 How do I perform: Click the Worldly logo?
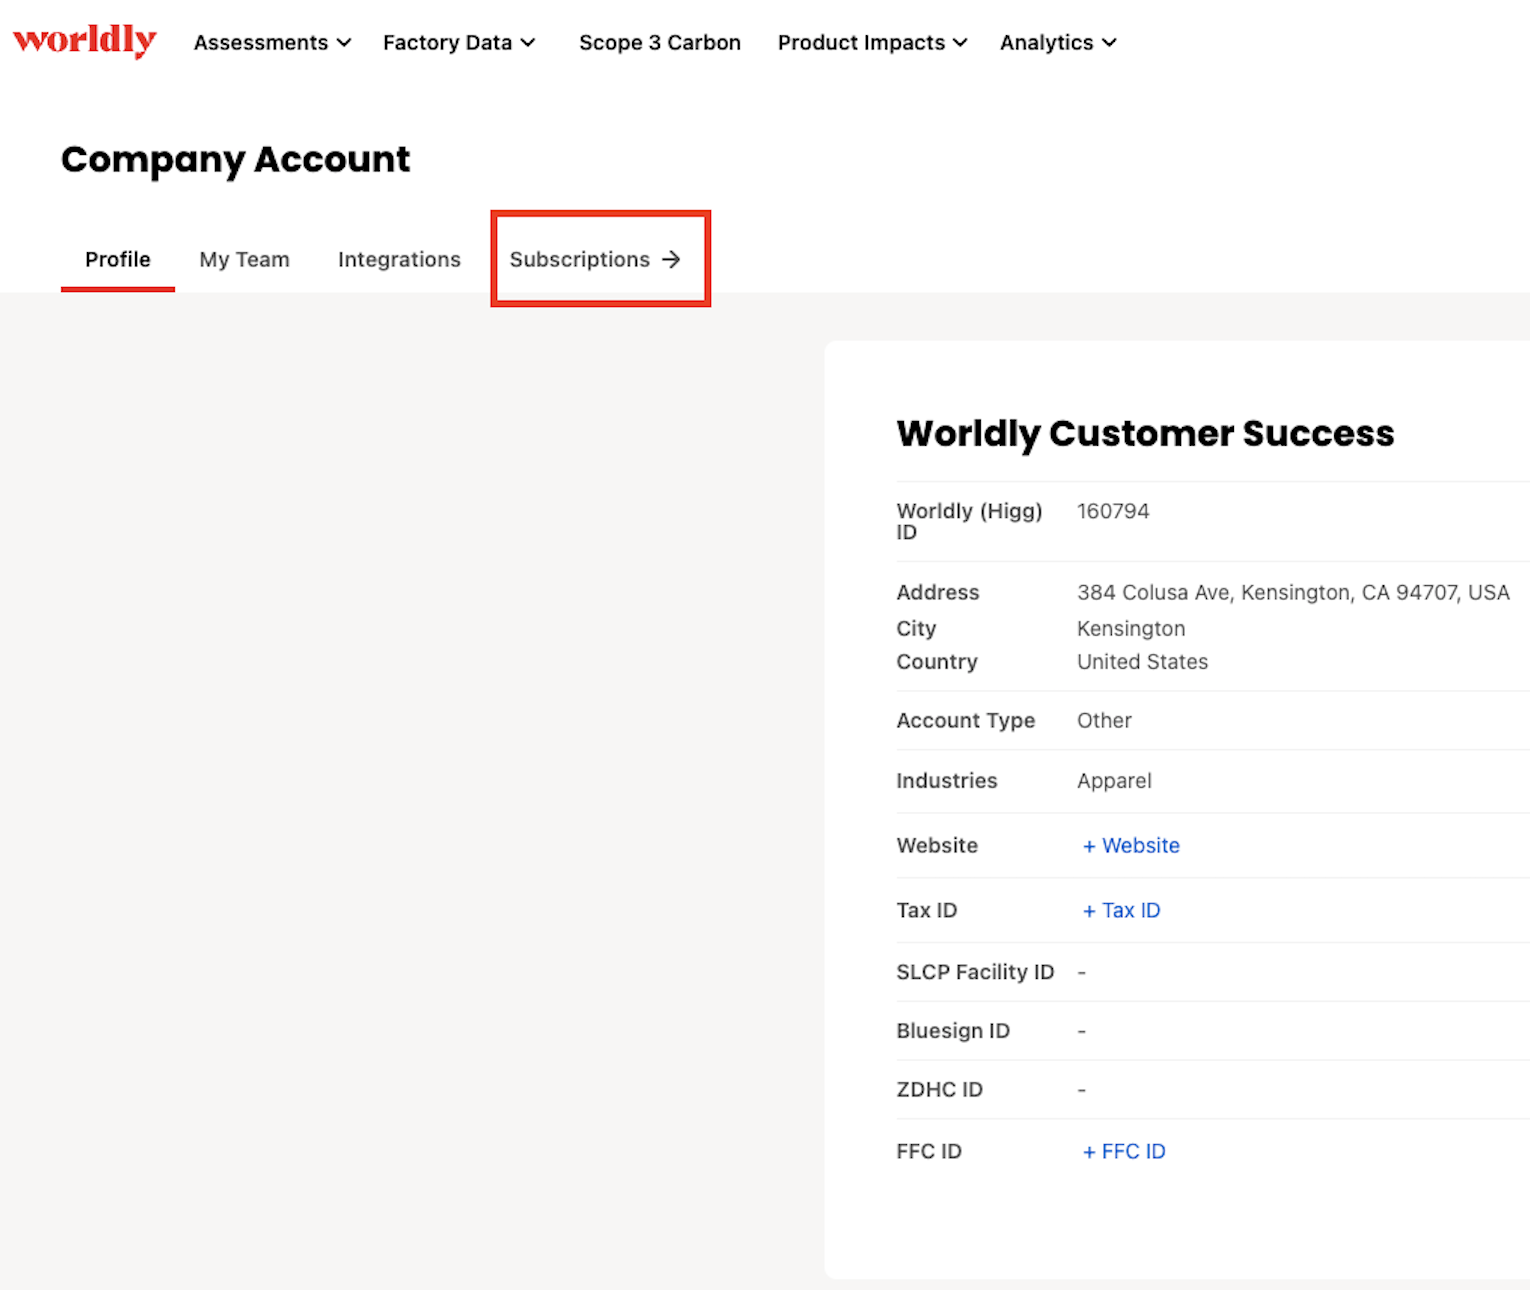tap(85, 41)
